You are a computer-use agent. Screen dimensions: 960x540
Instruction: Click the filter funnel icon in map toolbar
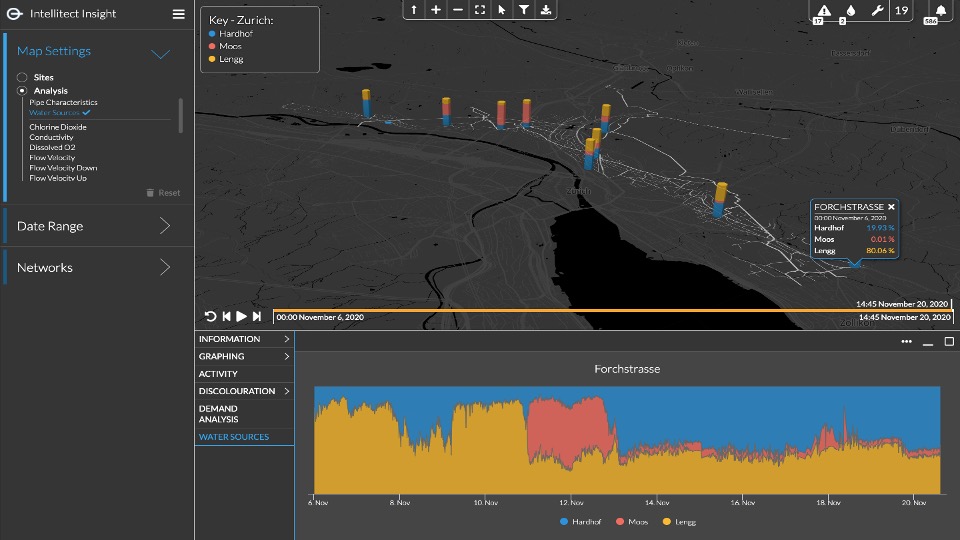click(523, 9)
